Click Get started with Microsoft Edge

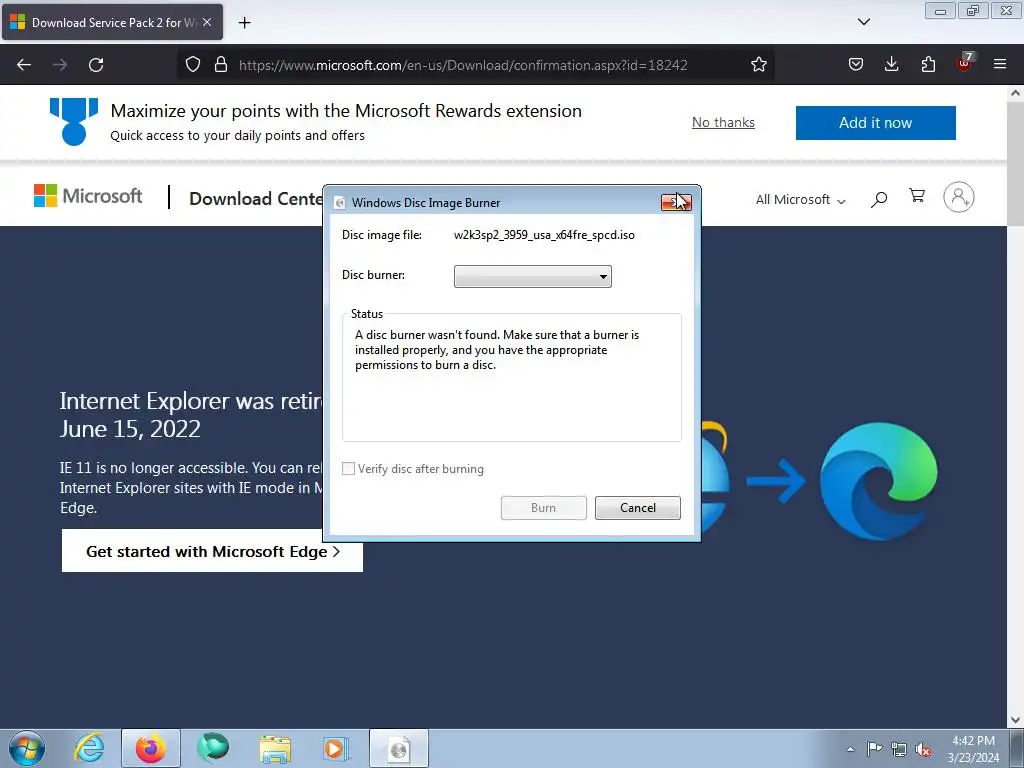pyautogui.click(x=212, y=551)
